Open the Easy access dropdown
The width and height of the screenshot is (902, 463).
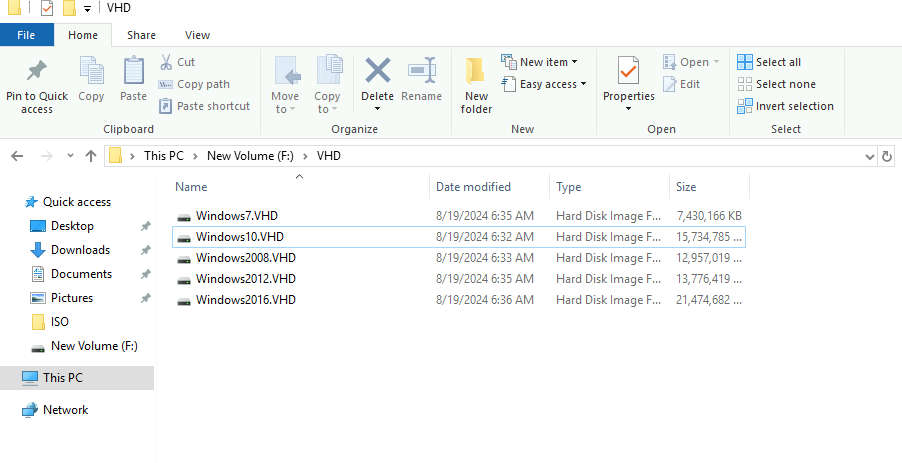tap(553, 84)
